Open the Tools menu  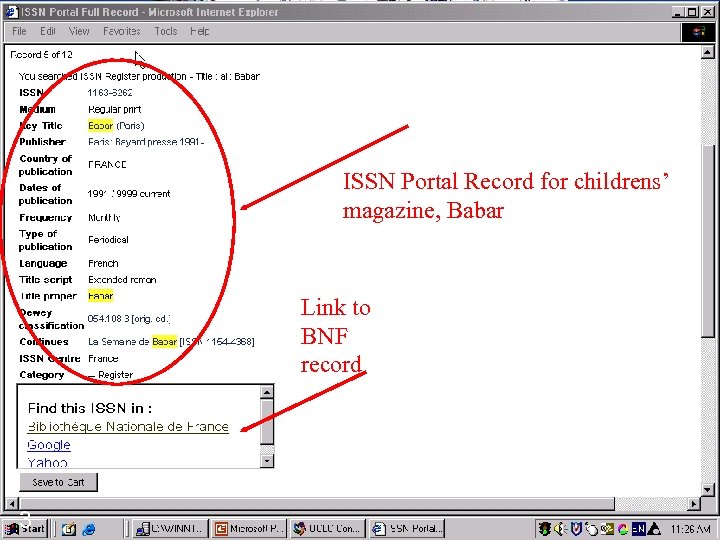pos(166,31)
